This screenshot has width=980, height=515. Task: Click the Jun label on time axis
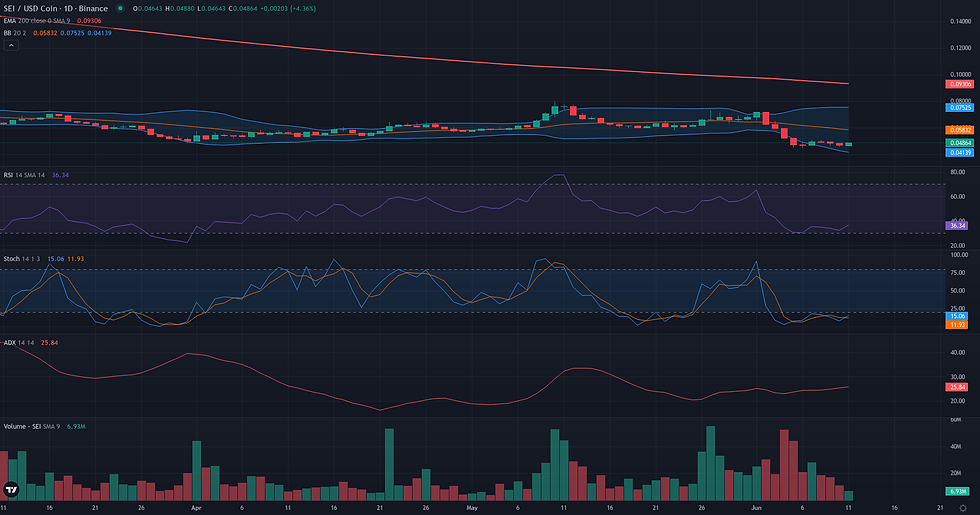pyautogui.click(x=756, y=508)
